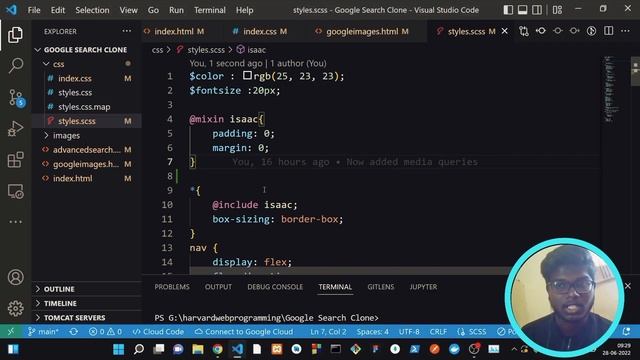Open errors and warnings count in status bar

pos(105,331)
